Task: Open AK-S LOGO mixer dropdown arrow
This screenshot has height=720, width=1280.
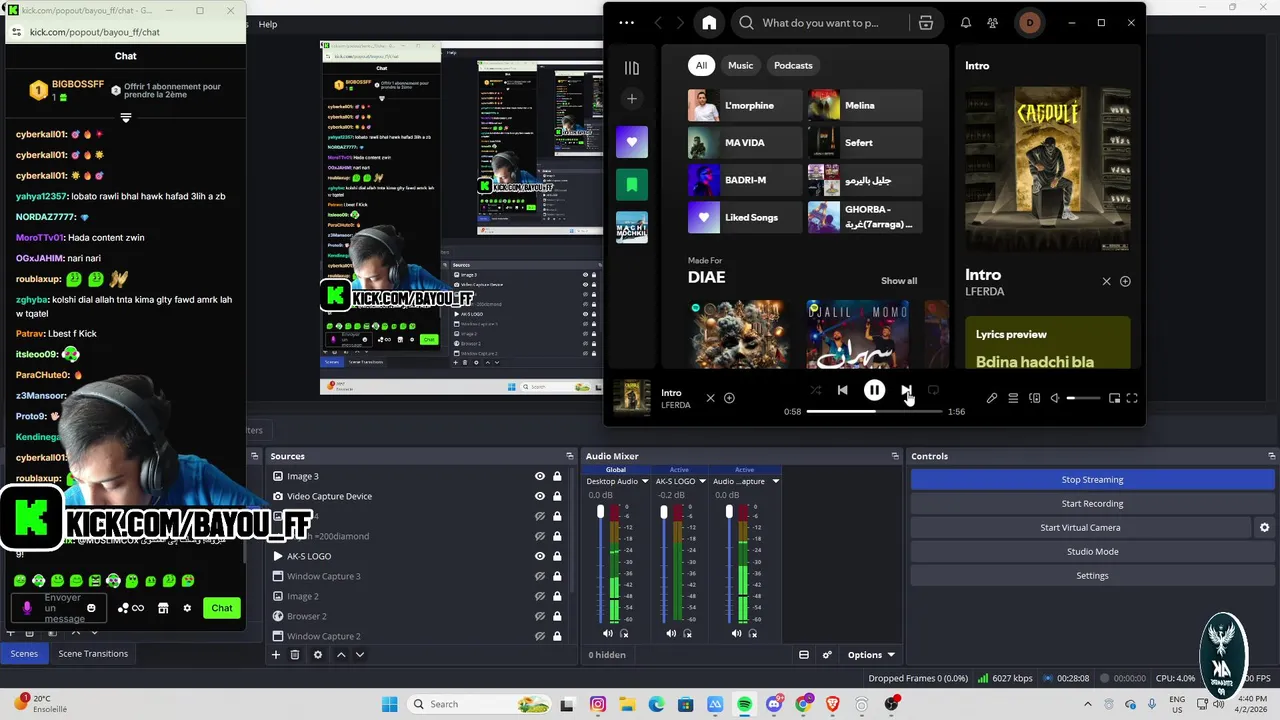Action: coord(702,481)
